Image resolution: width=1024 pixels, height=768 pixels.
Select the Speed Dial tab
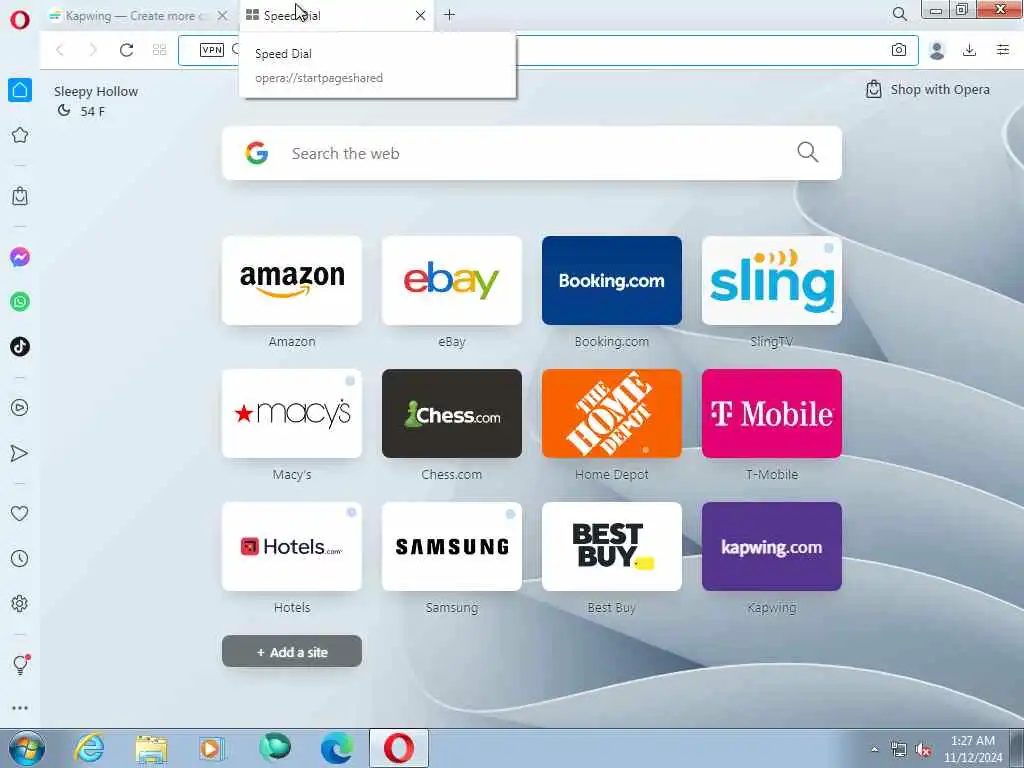[x=336, y=16]
